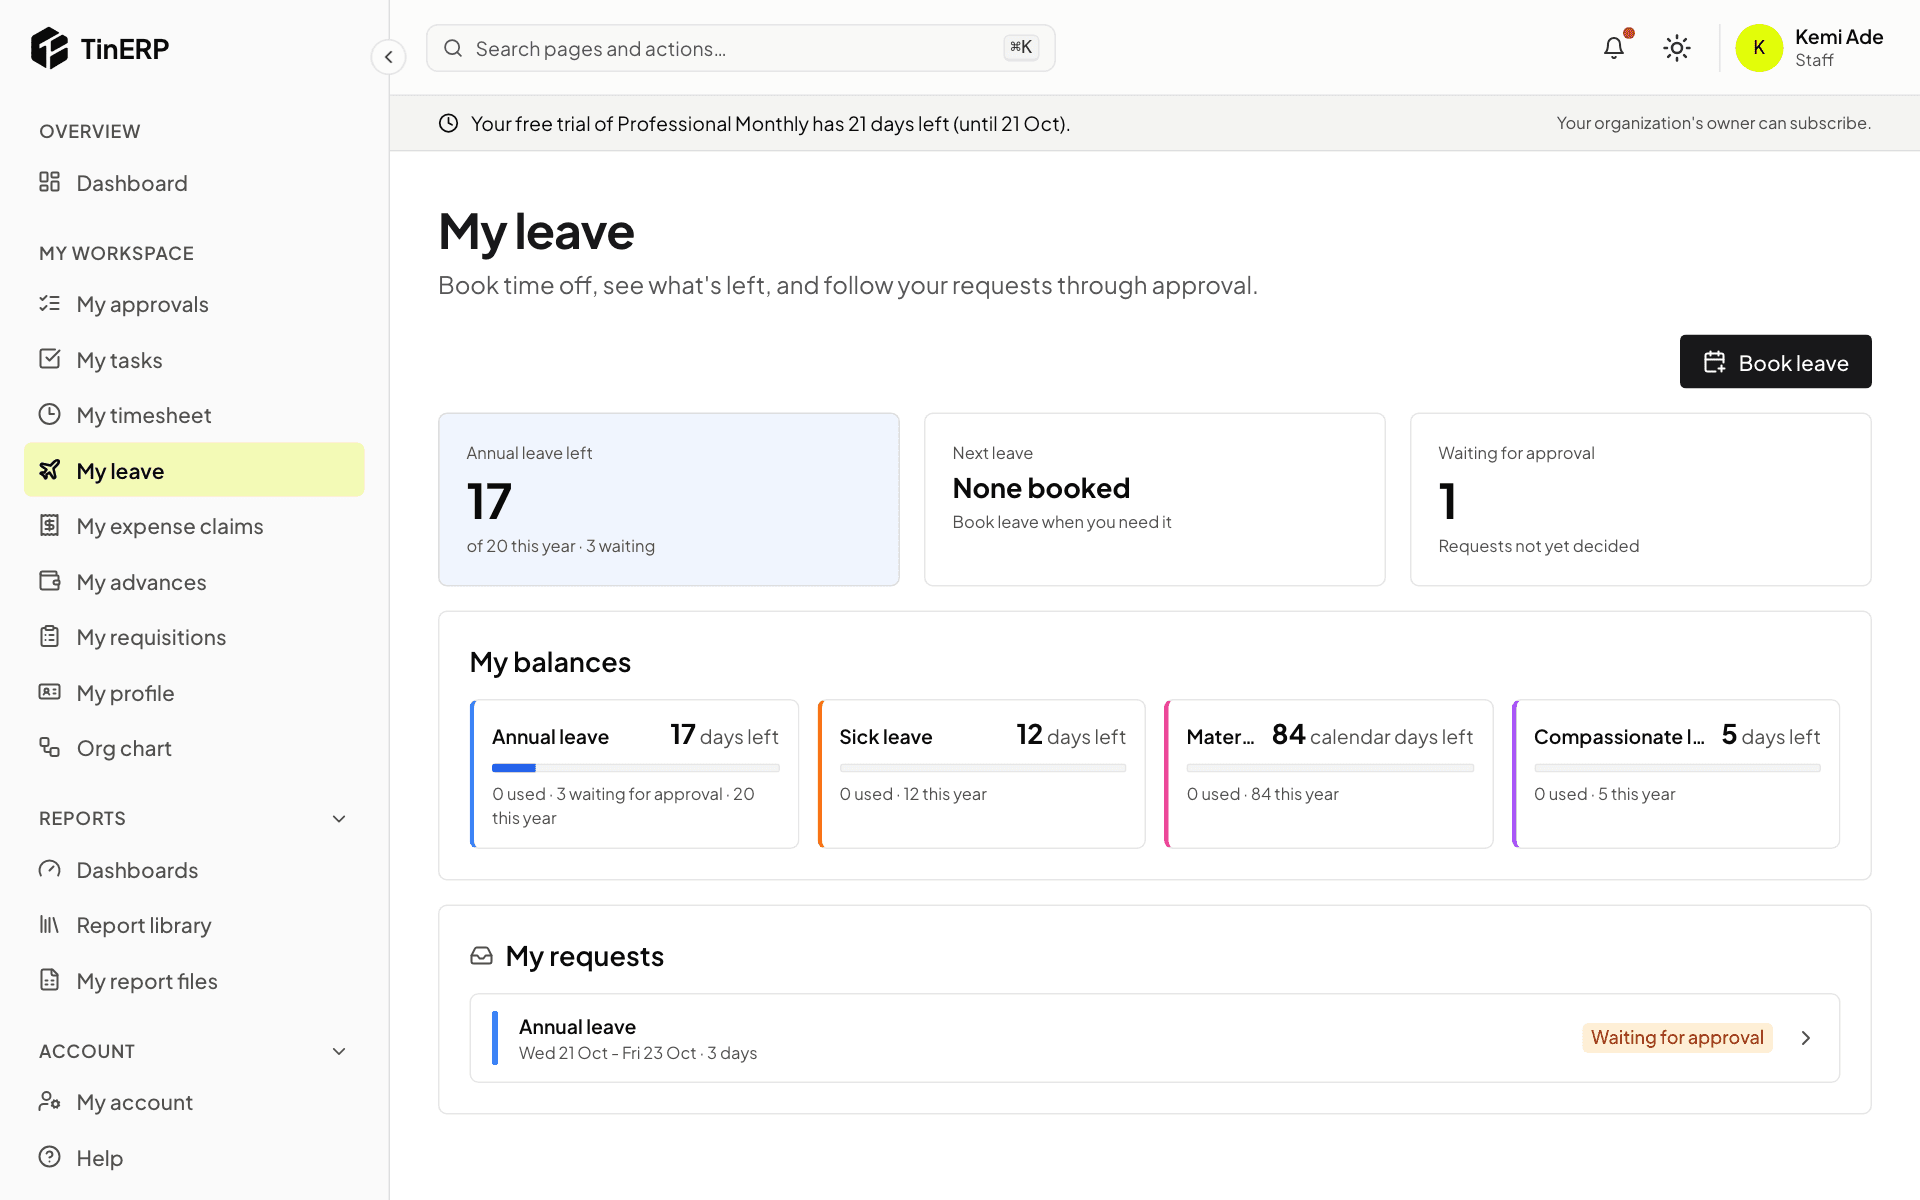The width and height of the screenshot is (1920, 1200).
Task: Click the My report files icon
Action: pyautogui.click(x=50, y=980)
